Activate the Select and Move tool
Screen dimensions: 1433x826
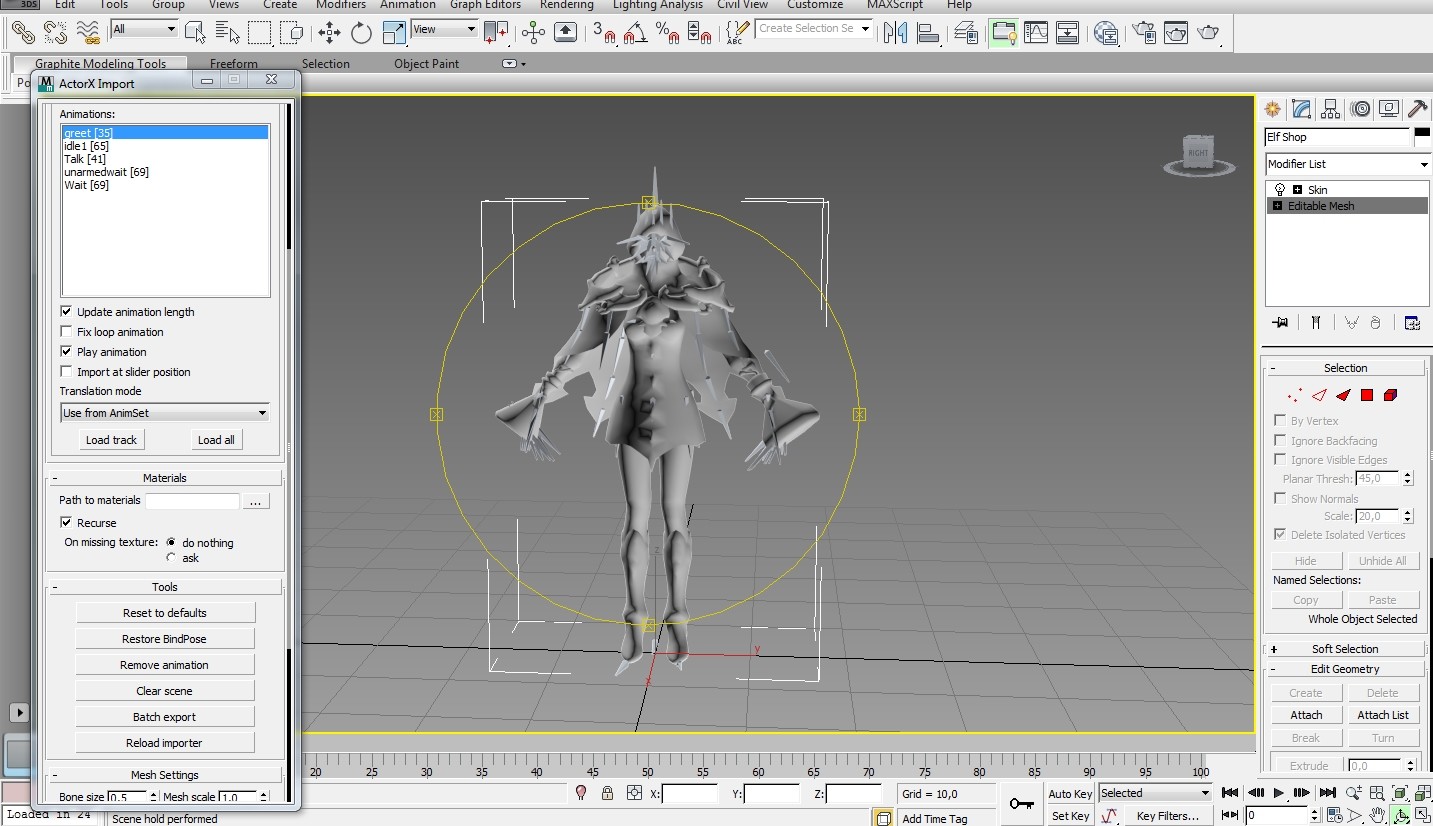point(329,32)
